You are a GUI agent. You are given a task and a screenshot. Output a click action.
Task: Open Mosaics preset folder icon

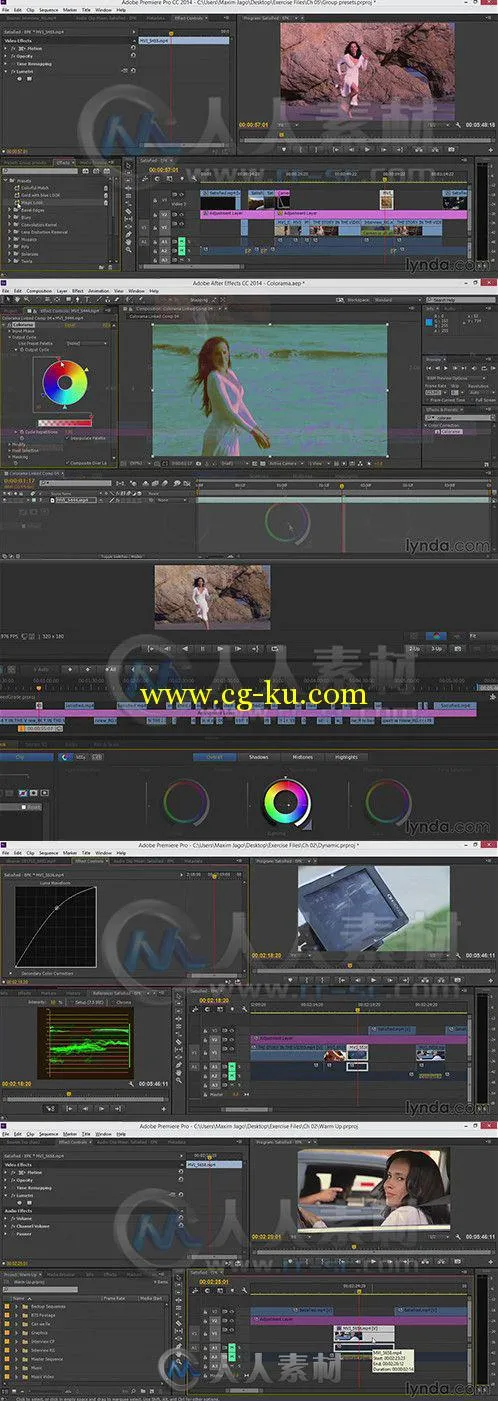pyautogui.click(x=15, y=241)
